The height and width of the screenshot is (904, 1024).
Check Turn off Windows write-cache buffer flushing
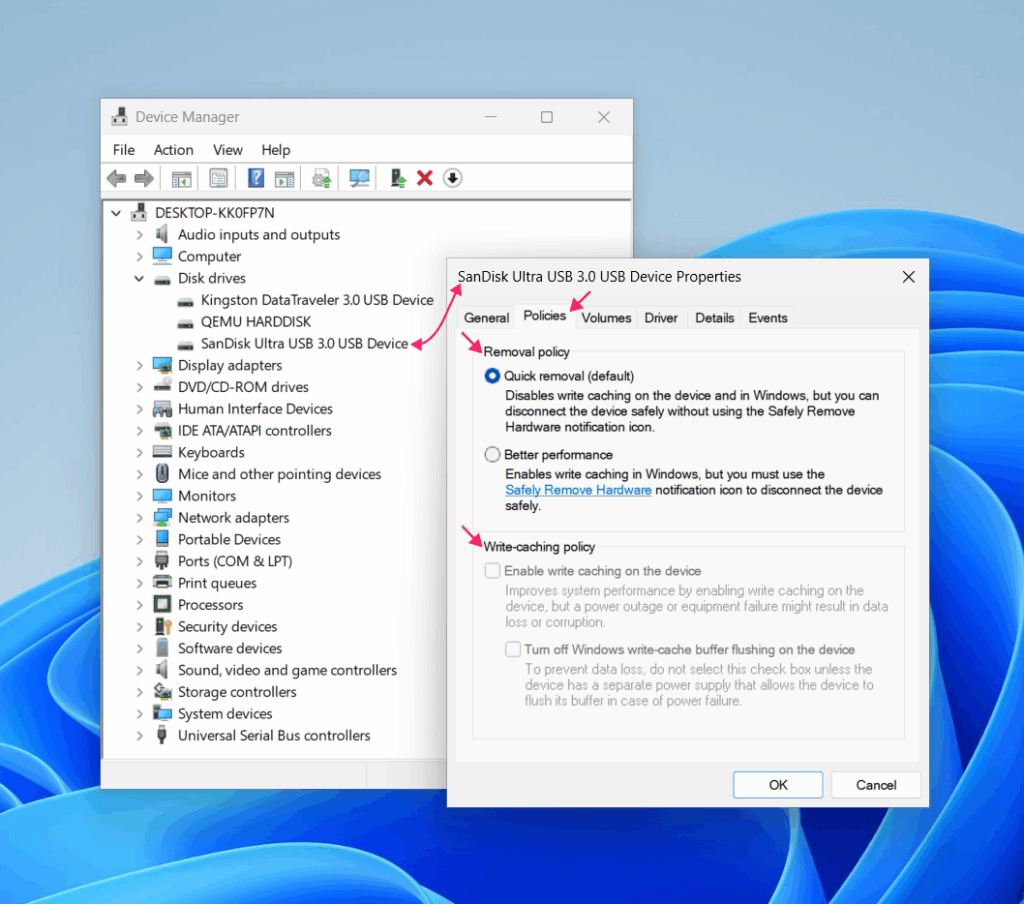pyautogui.click(x=513, y=649)
